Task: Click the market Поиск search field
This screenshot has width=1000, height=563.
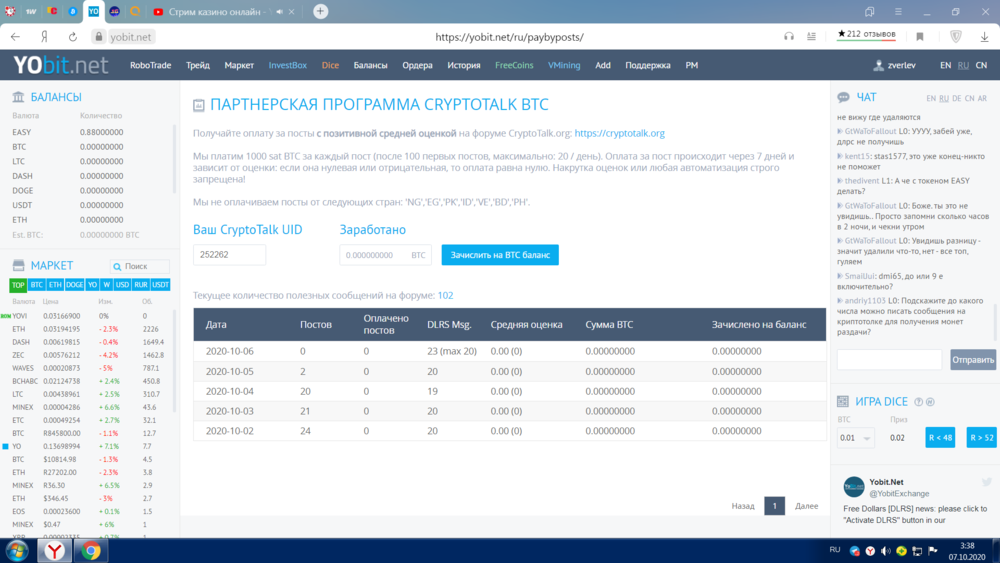Action: point(140,266)
